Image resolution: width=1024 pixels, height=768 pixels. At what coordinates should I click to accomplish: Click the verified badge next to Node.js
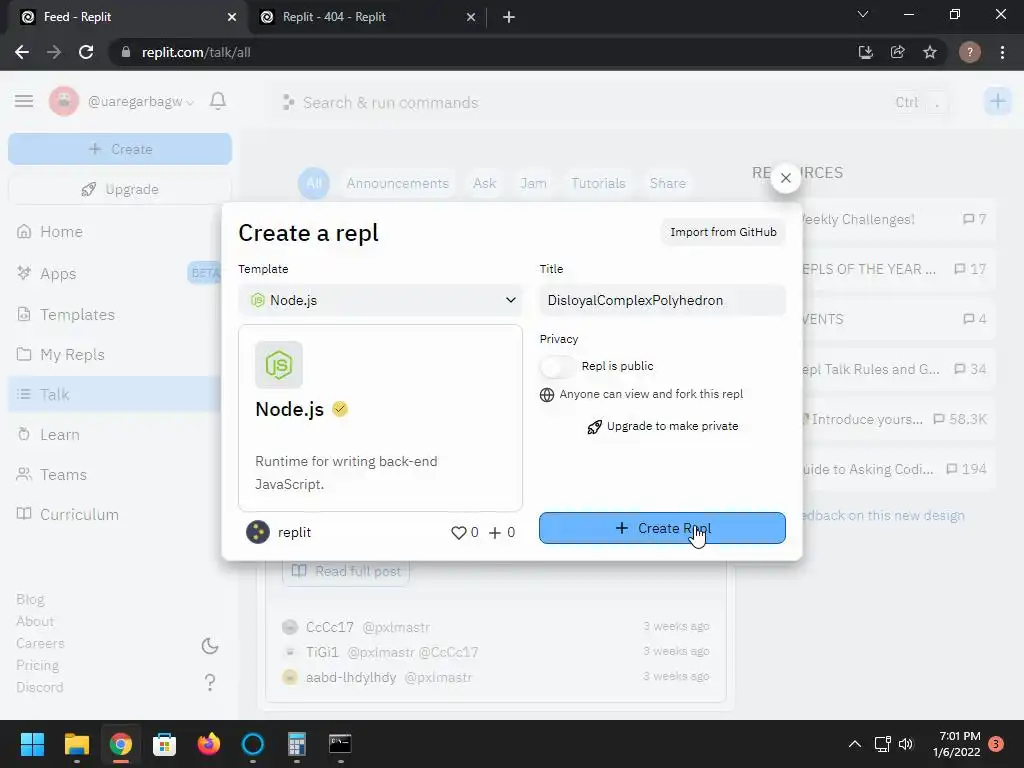[x=340, y=409]
